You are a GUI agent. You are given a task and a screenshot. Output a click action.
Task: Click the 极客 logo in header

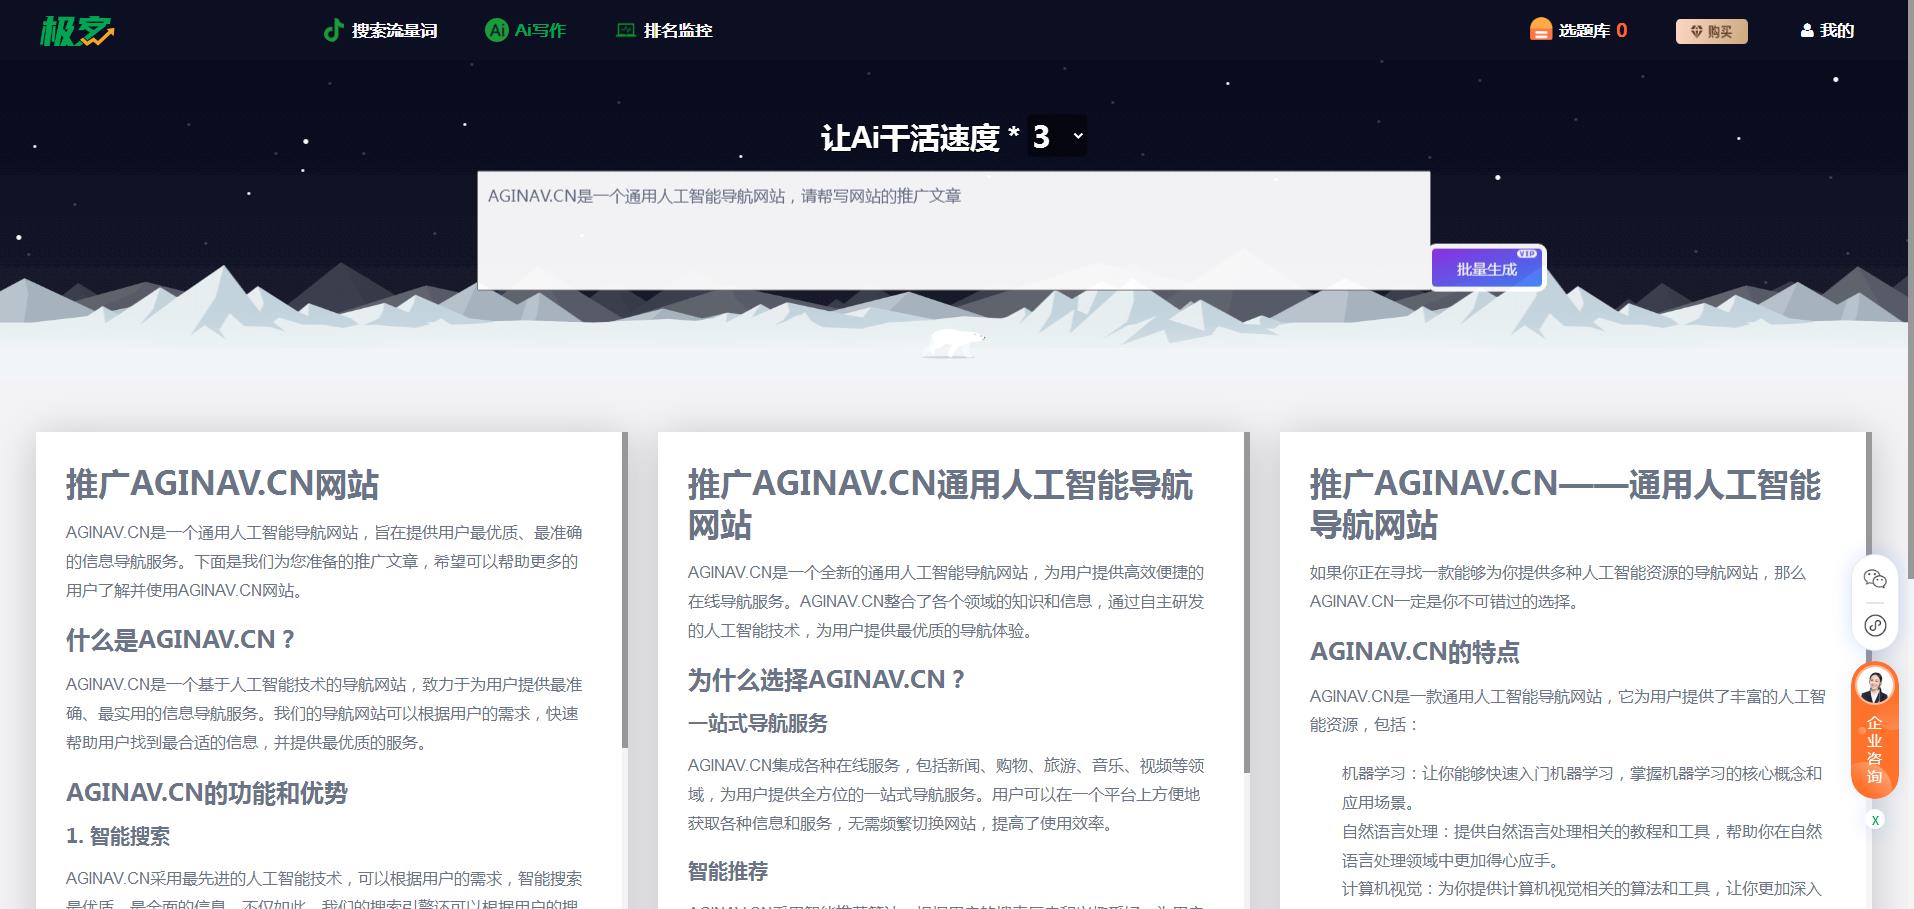coord(77,31)
